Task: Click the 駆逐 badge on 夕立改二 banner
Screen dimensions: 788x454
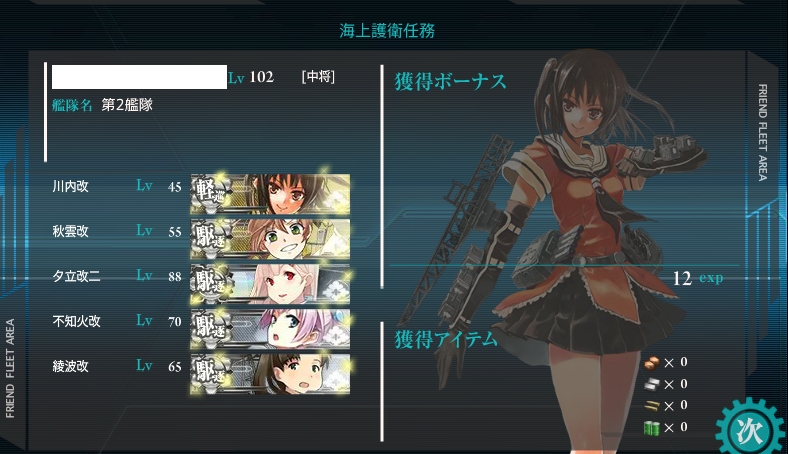Action: pyautogui.click(x=211, y=283)
